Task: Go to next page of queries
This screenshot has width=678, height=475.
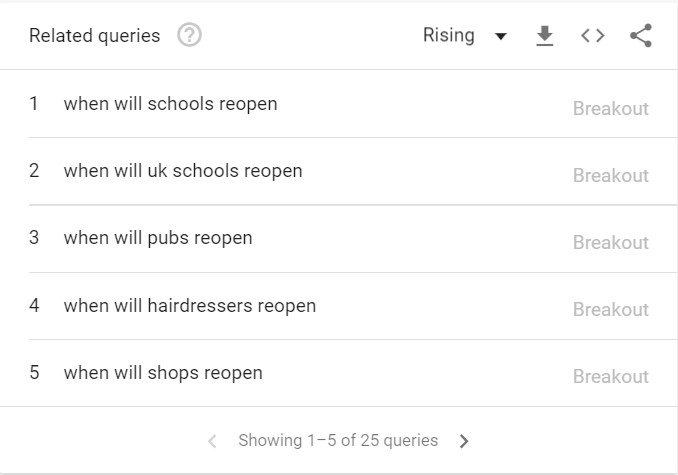Action: point(464,441)
